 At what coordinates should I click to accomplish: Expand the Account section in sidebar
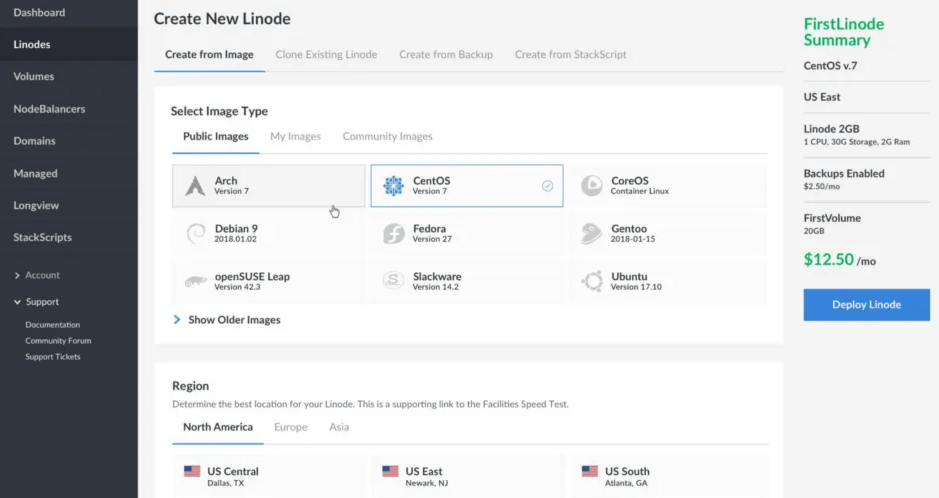click(x=37, y=275)
